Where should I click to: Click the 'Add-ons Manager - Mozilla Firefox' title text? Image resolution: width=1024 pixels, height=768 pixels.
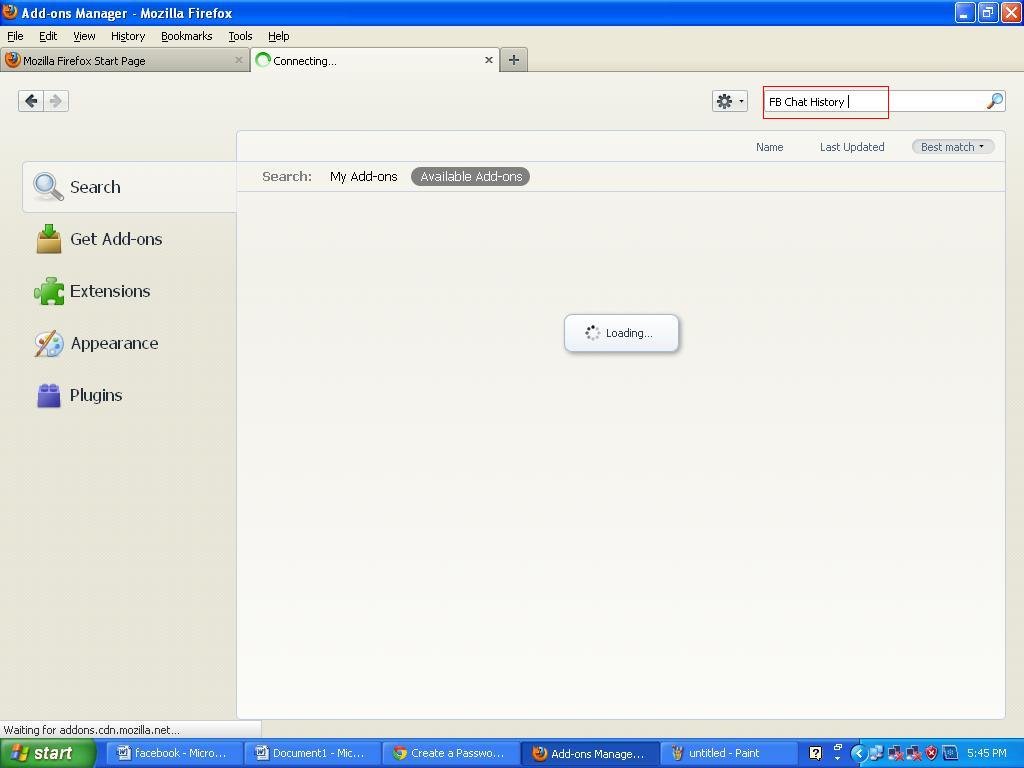click(x=127, y=13)
